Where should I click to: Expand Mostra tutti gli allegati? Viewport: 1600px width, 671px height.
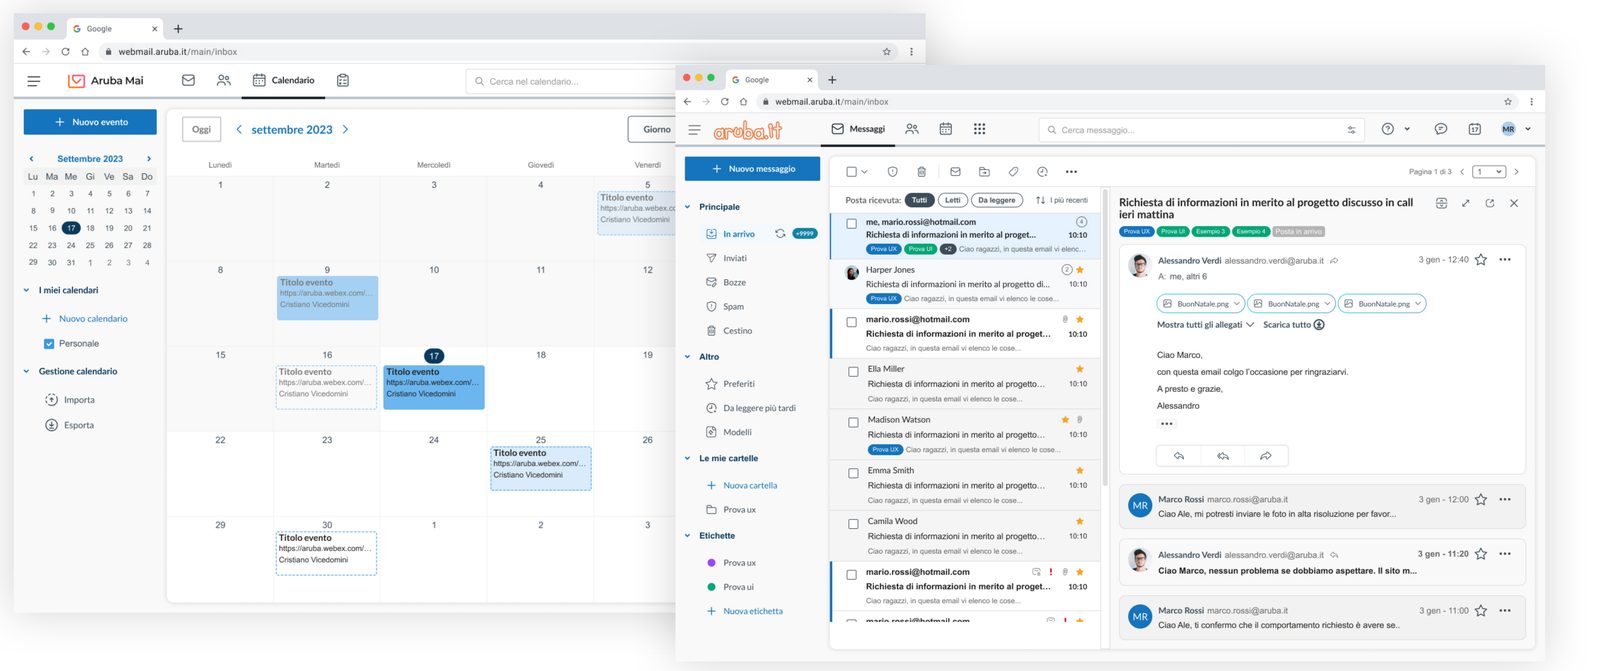(1205, 325)
